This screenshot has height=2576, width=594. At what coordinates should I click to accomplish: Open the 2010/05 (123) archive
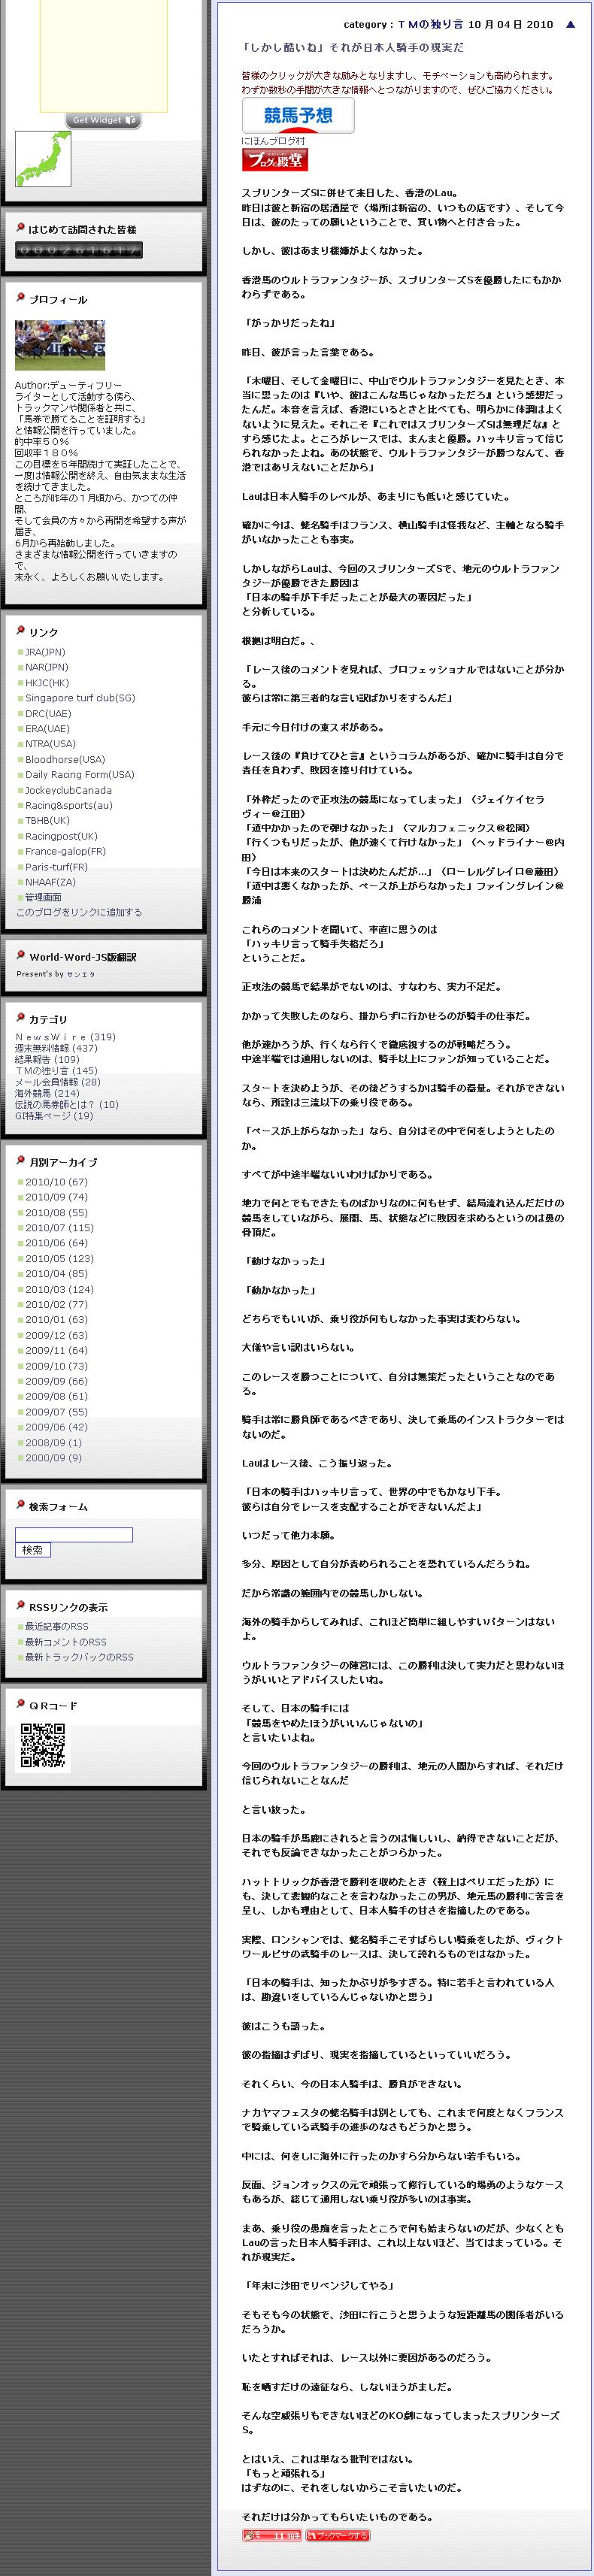coord(59,1259)
